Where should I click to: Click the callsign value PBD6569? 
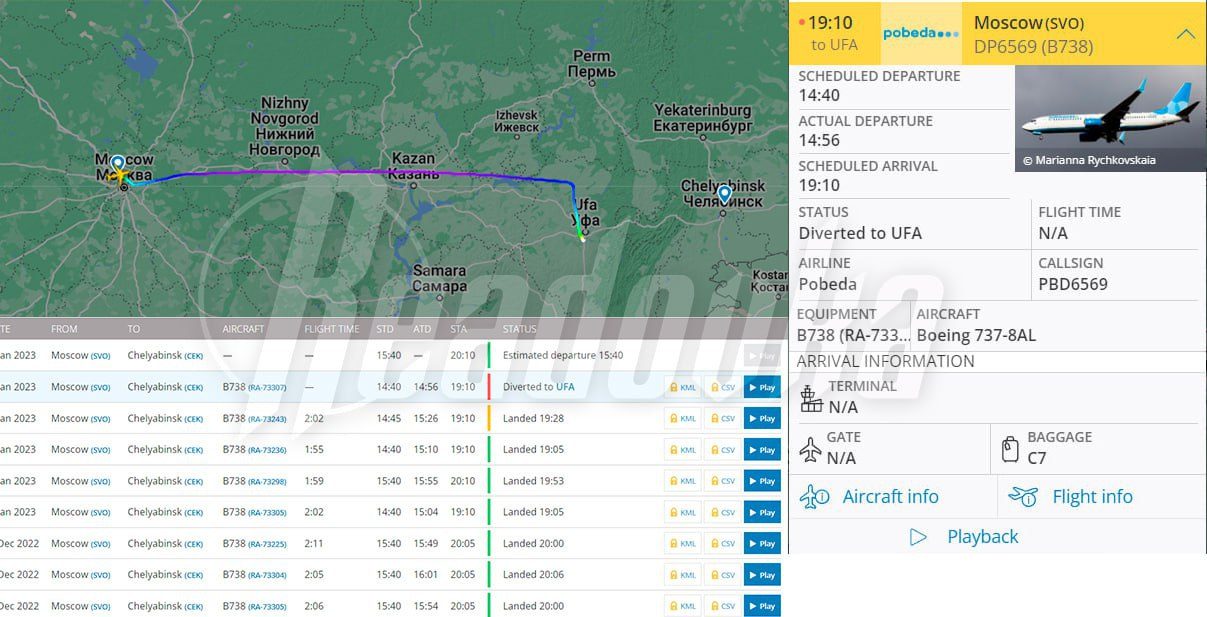(1073, 284)
